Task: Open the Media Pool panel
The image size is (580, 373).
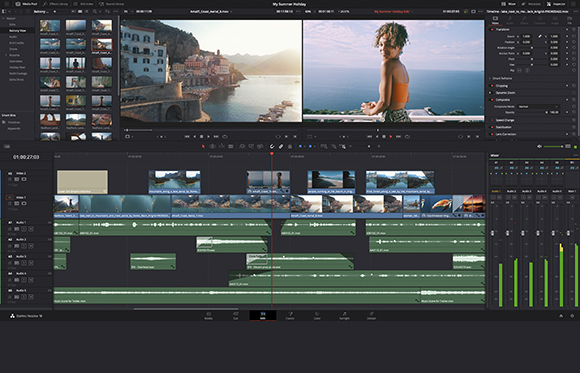Action: click(26, 4)
